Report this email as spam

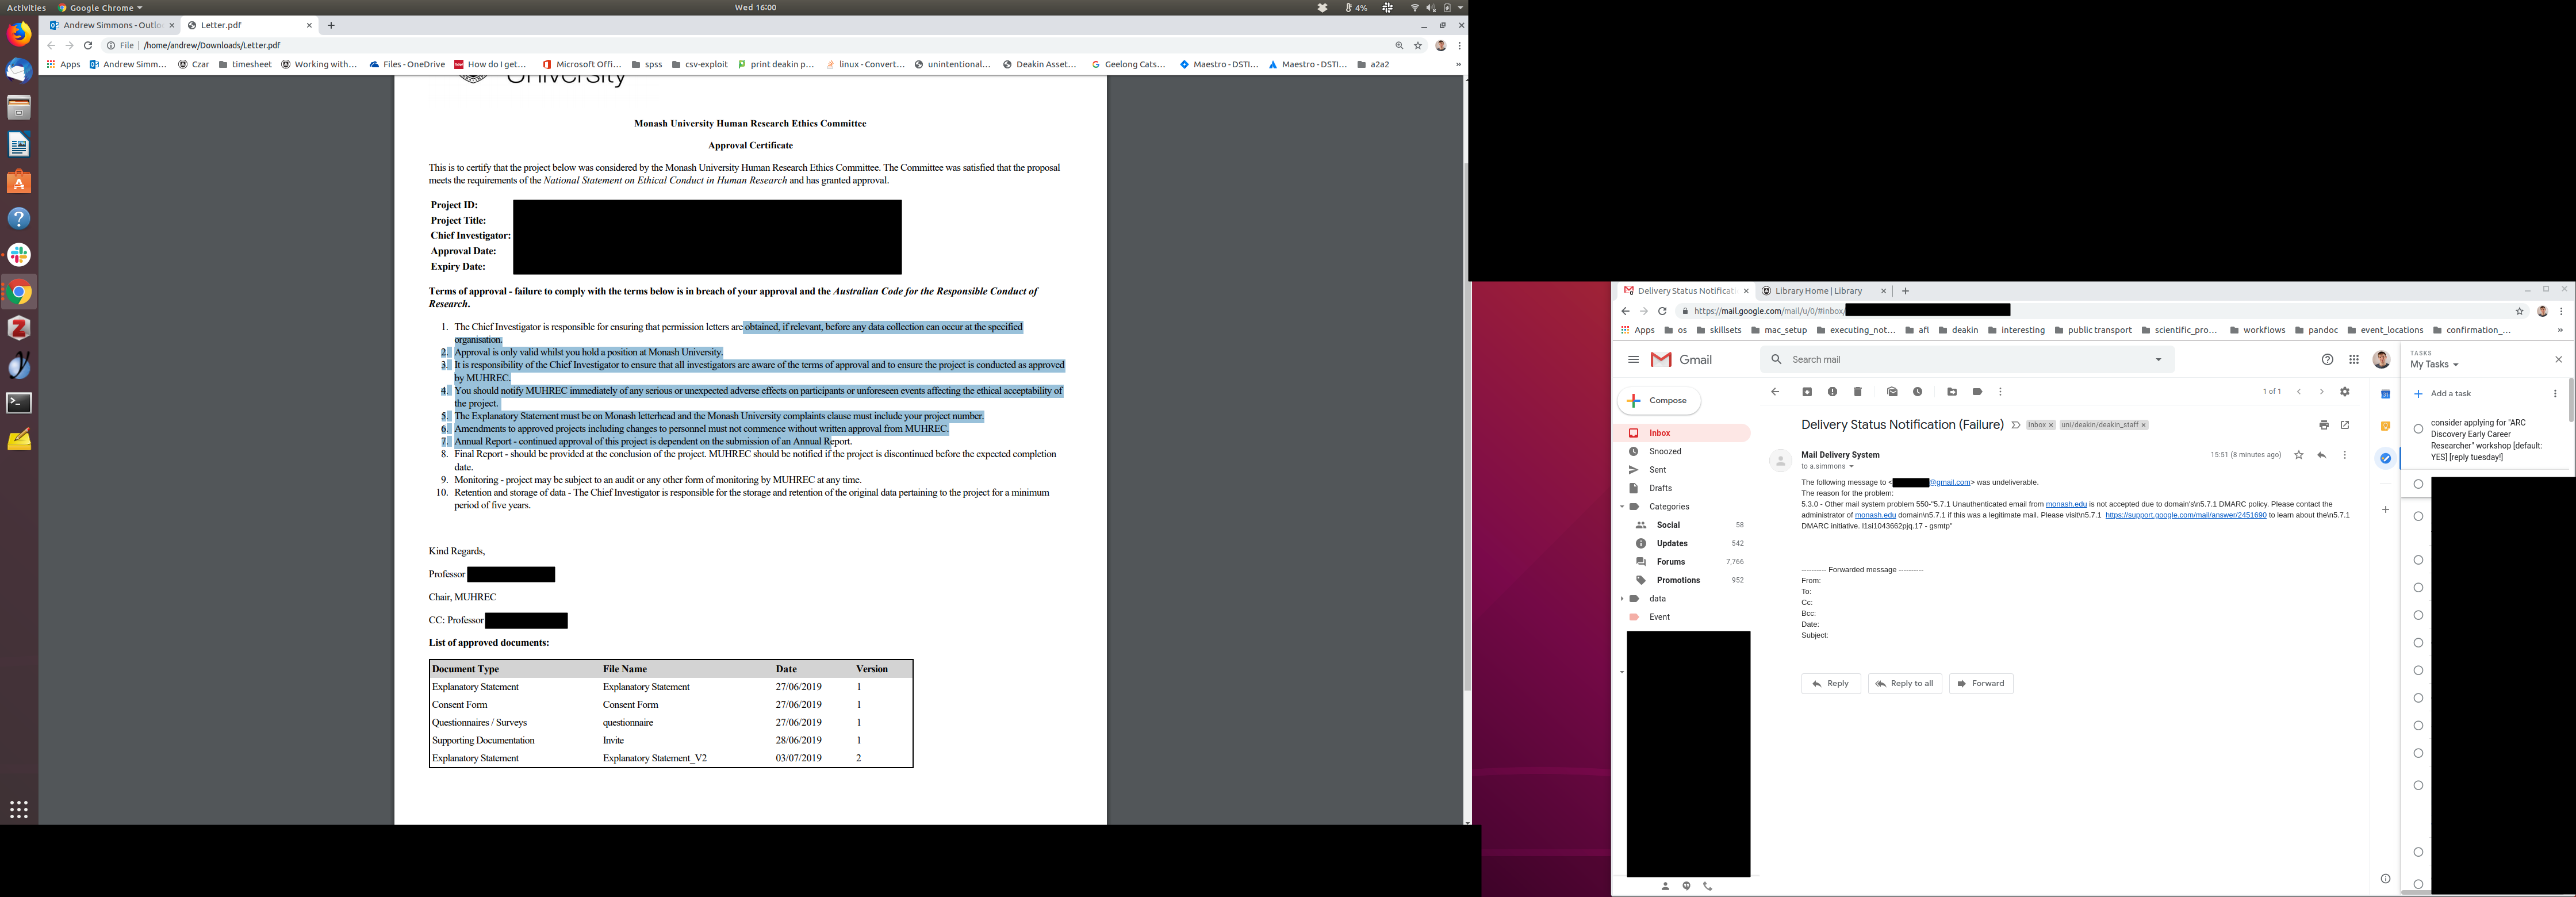click(x=1832, y=392)
